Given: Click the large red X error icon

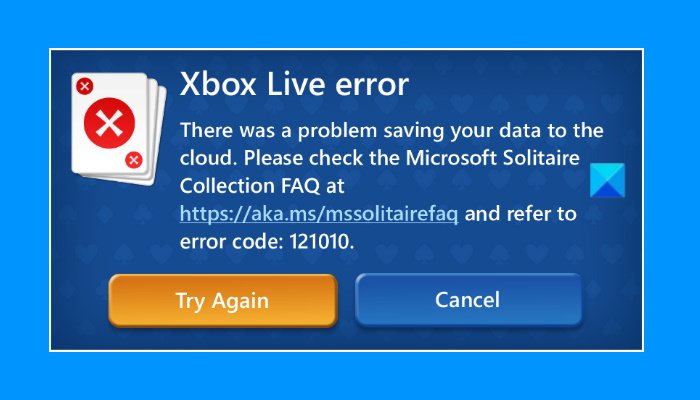Looking at the screenshot, I should point(109,123).
